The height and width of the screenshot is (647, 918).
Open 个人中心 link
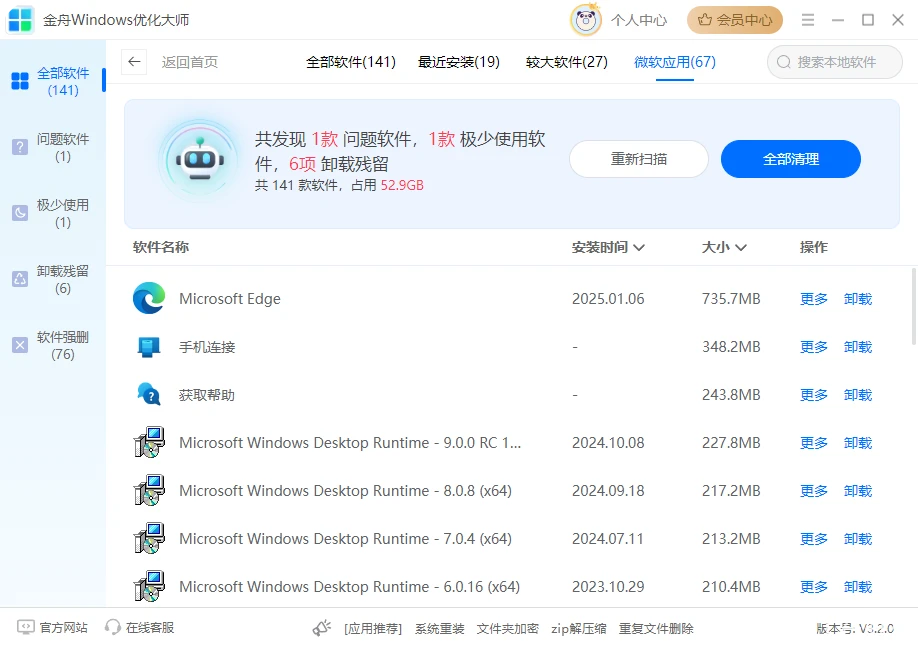[x=639, y=20]
